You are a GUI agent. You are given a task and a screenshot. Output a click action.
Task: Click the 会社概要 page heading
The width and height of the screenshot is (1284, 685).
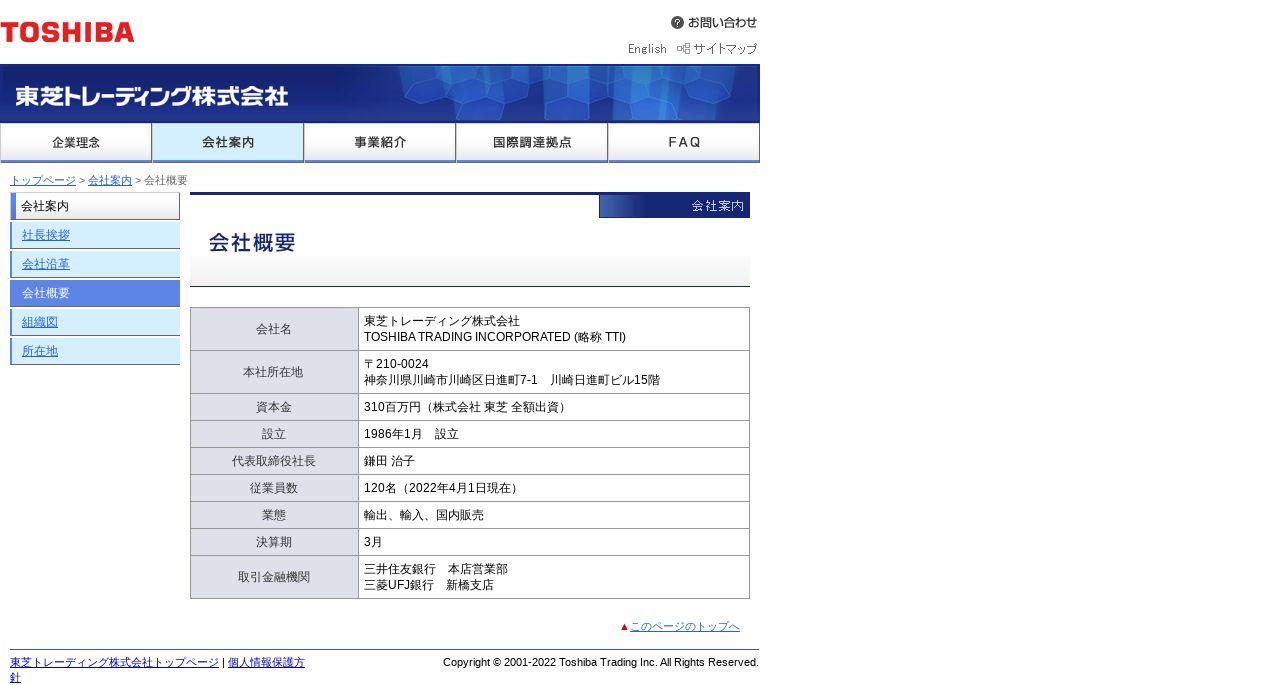(252, 242)
